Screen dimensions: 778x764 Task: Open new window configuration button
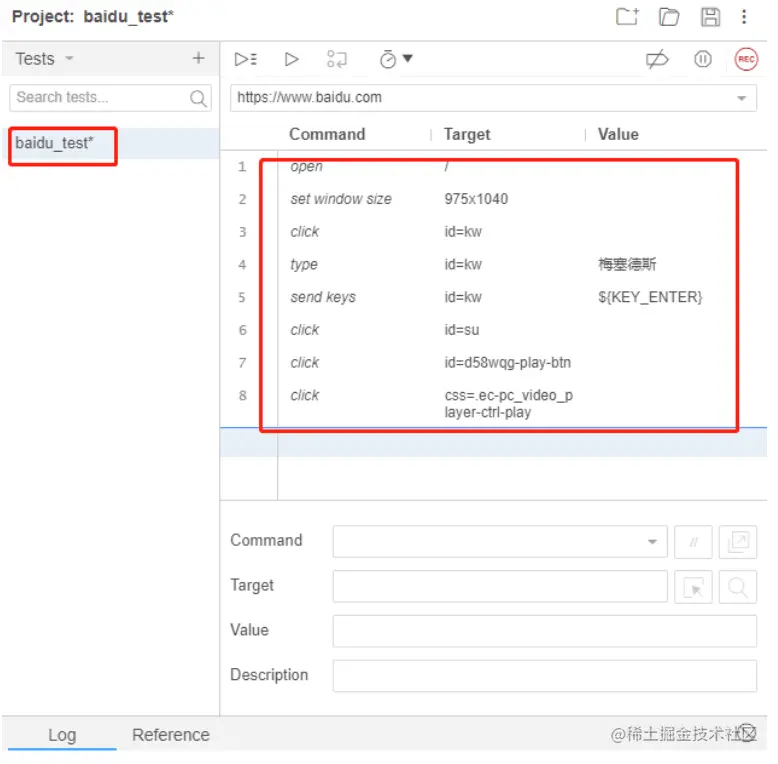(737, 542)
